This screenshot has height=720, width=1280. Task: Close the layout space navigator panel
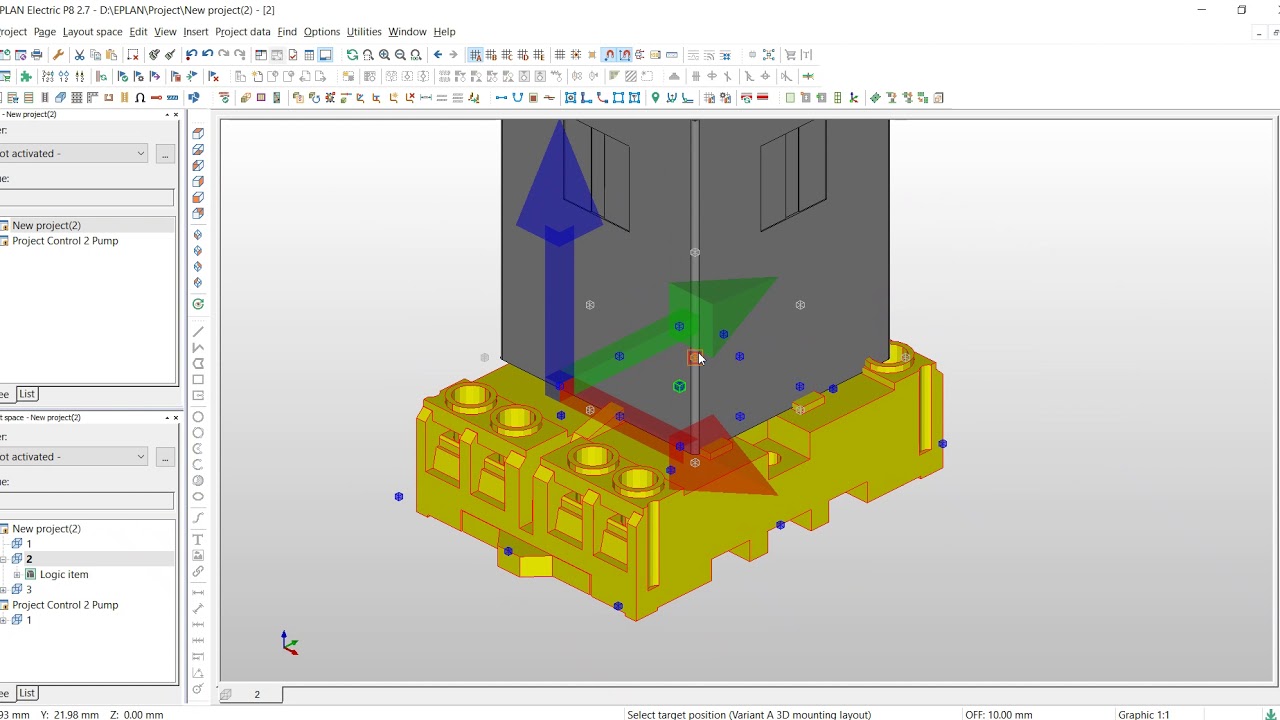(176, 417)
